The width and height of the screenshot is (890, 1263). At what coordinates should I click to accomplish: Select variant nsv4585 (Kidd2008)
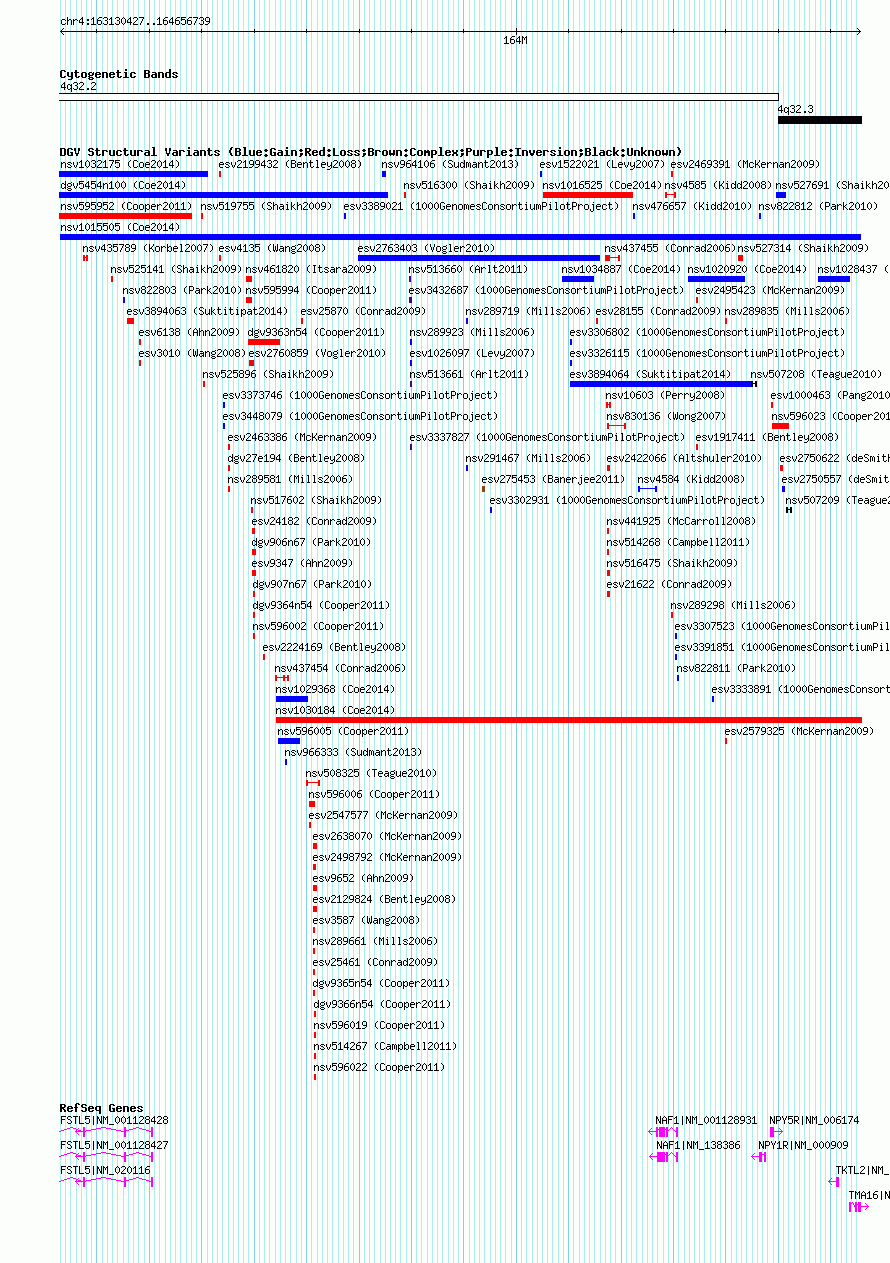(x=718, y=185)
